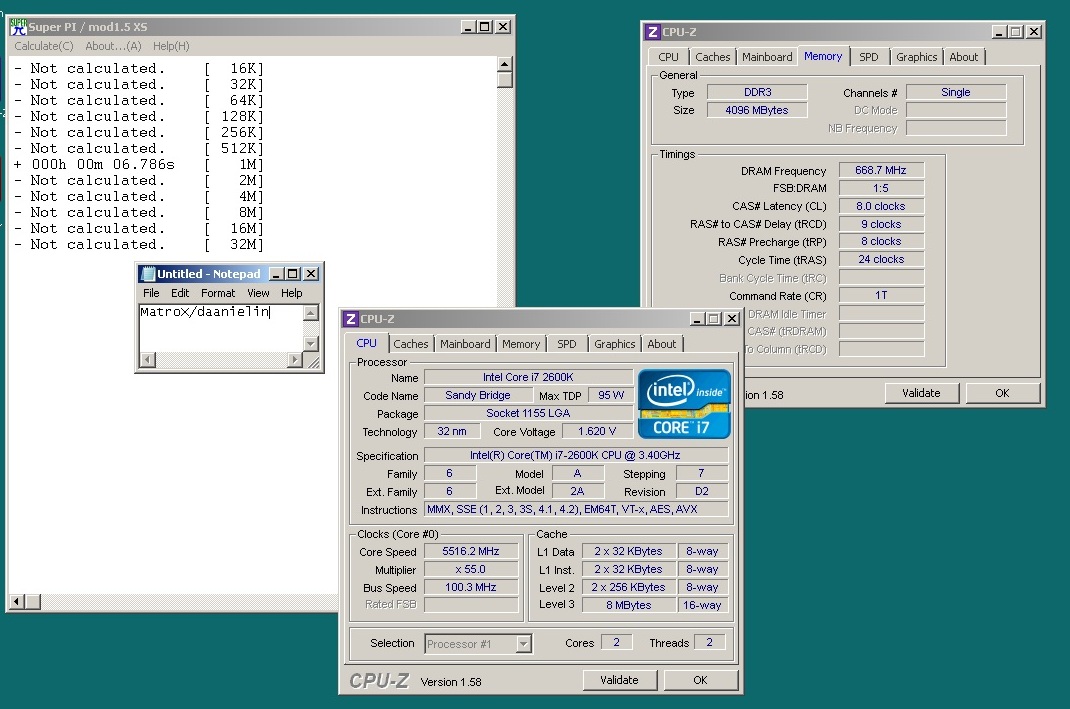Switch to the Mainboard tab in CPU window
Viewport: 1070px width, 709px height.
tap(465, 344)
